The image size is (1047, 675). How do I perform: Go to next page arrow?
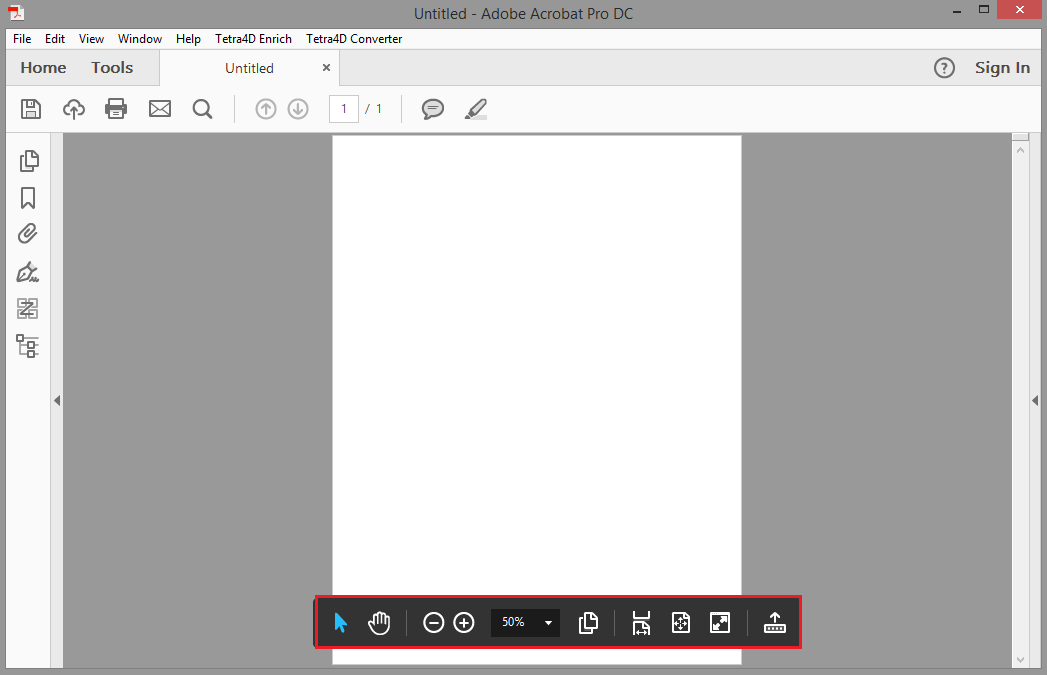pyautogui.click(x=298, y=109)
